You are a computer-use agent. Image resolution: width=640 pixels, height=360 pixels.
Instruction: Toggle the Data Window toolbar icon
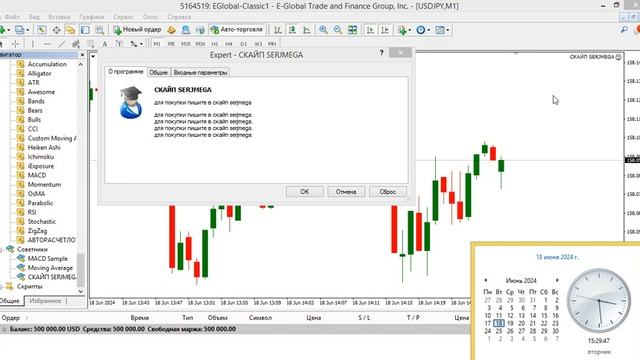pyautogui.click(x=56, y=30)
